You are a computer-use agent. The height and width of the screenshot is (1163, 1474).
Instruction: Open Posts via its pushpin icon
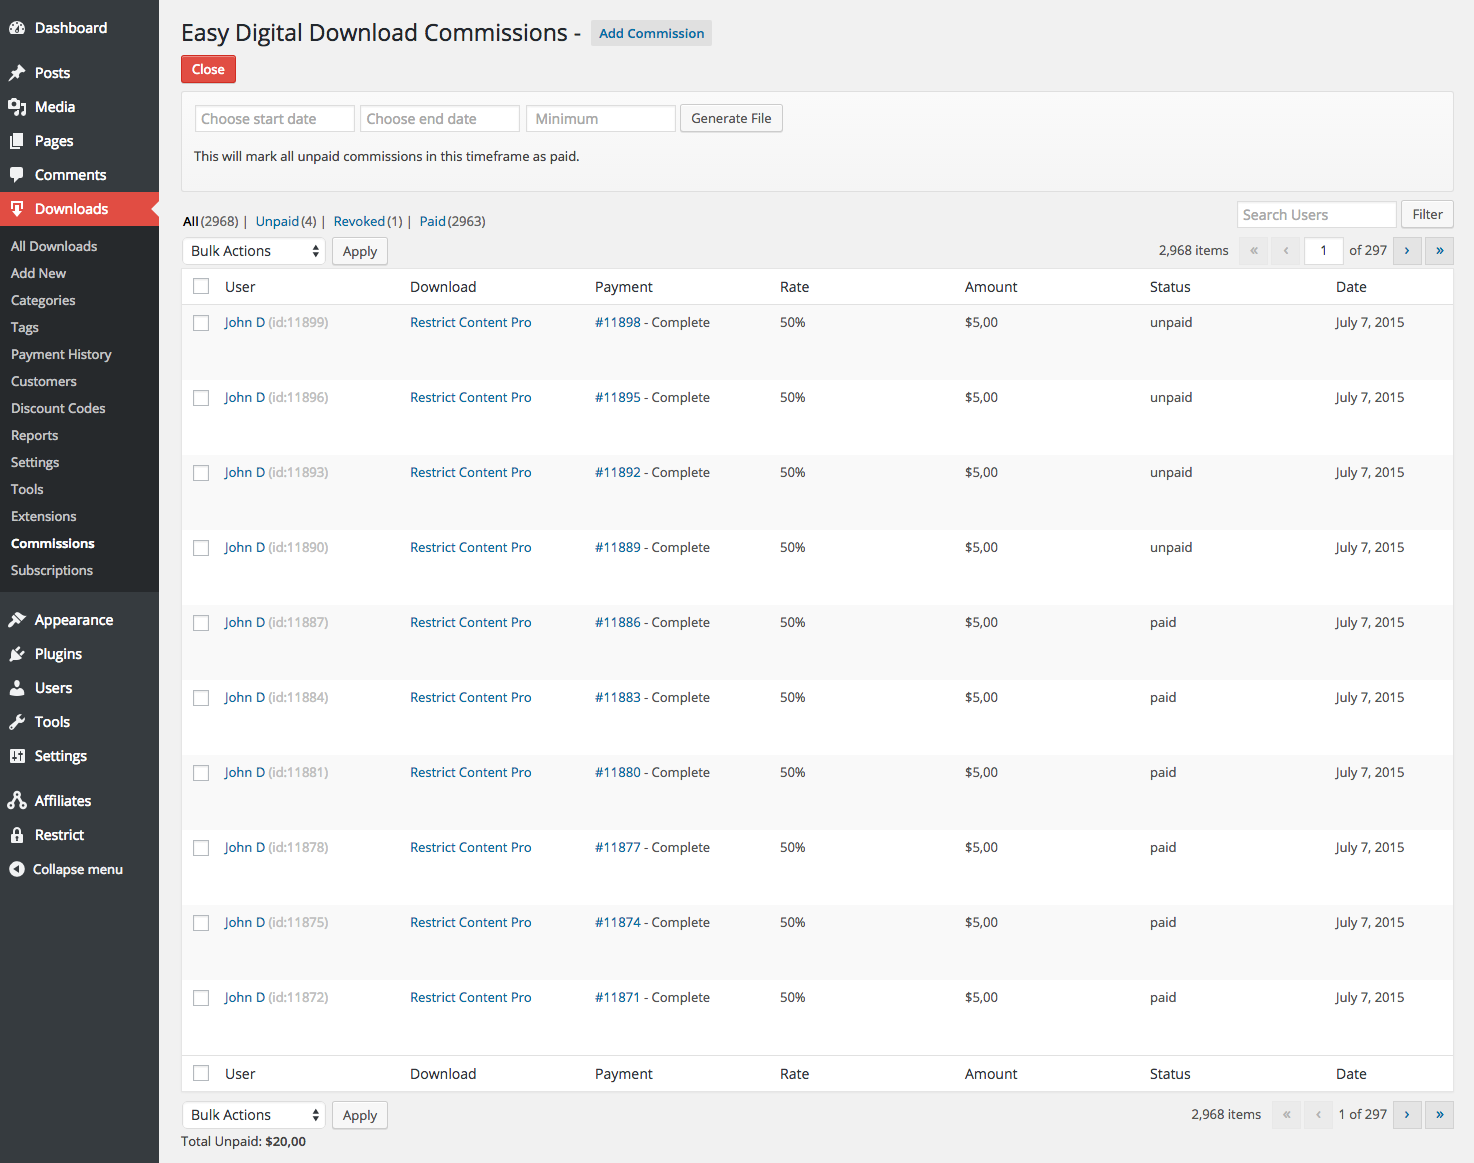[17, 73]
